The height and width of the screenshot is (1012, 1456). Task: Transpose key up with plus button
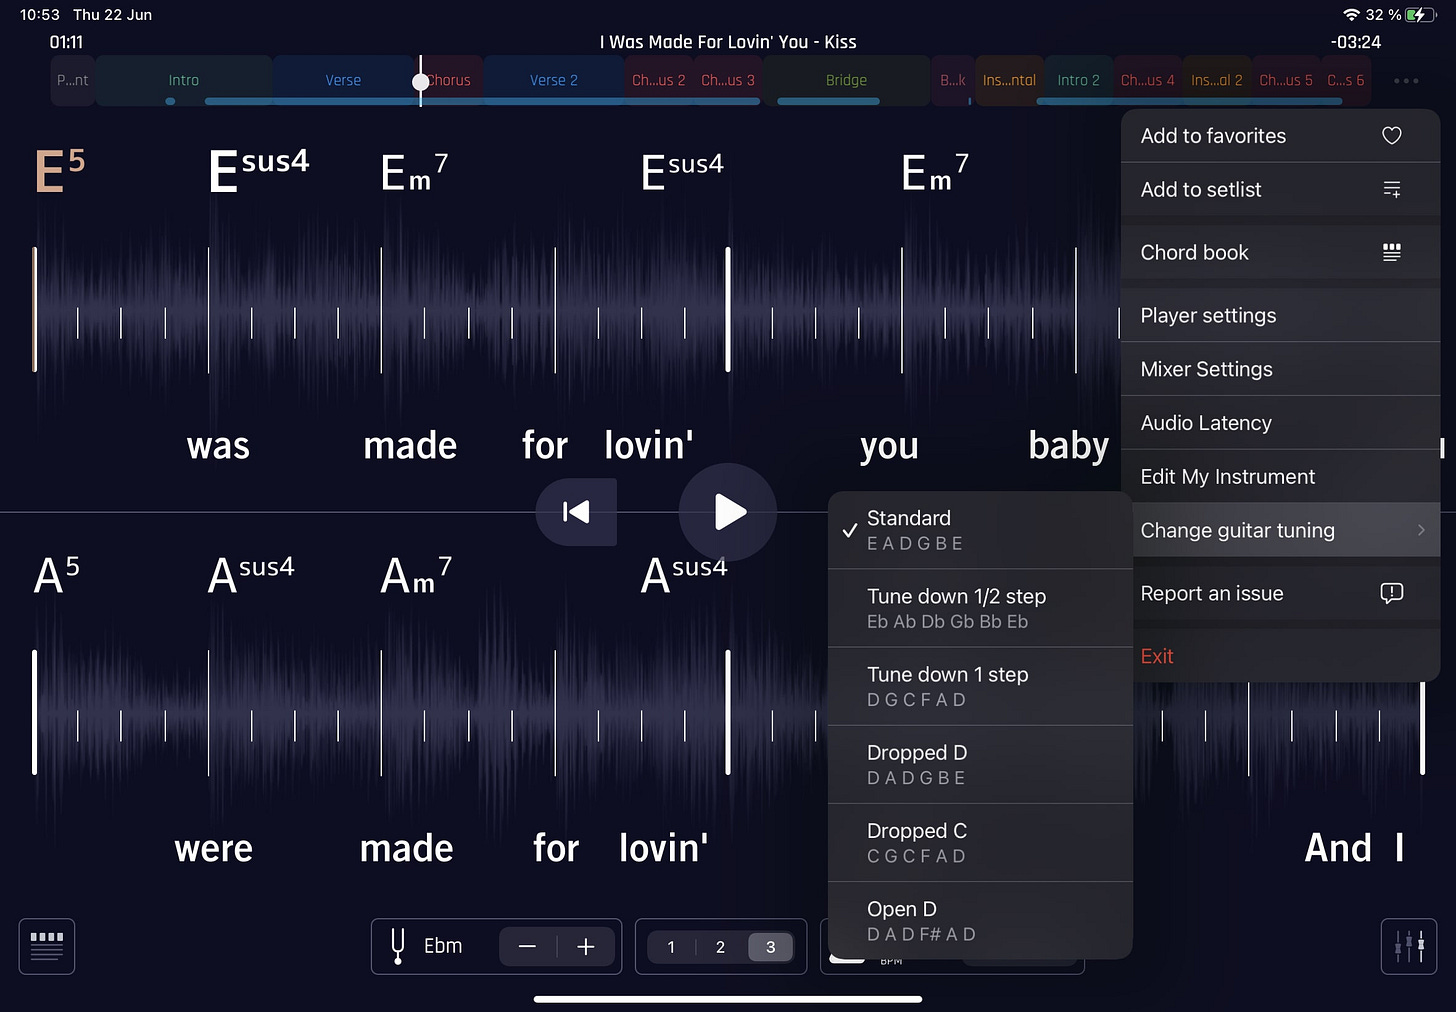click(586, 946)
